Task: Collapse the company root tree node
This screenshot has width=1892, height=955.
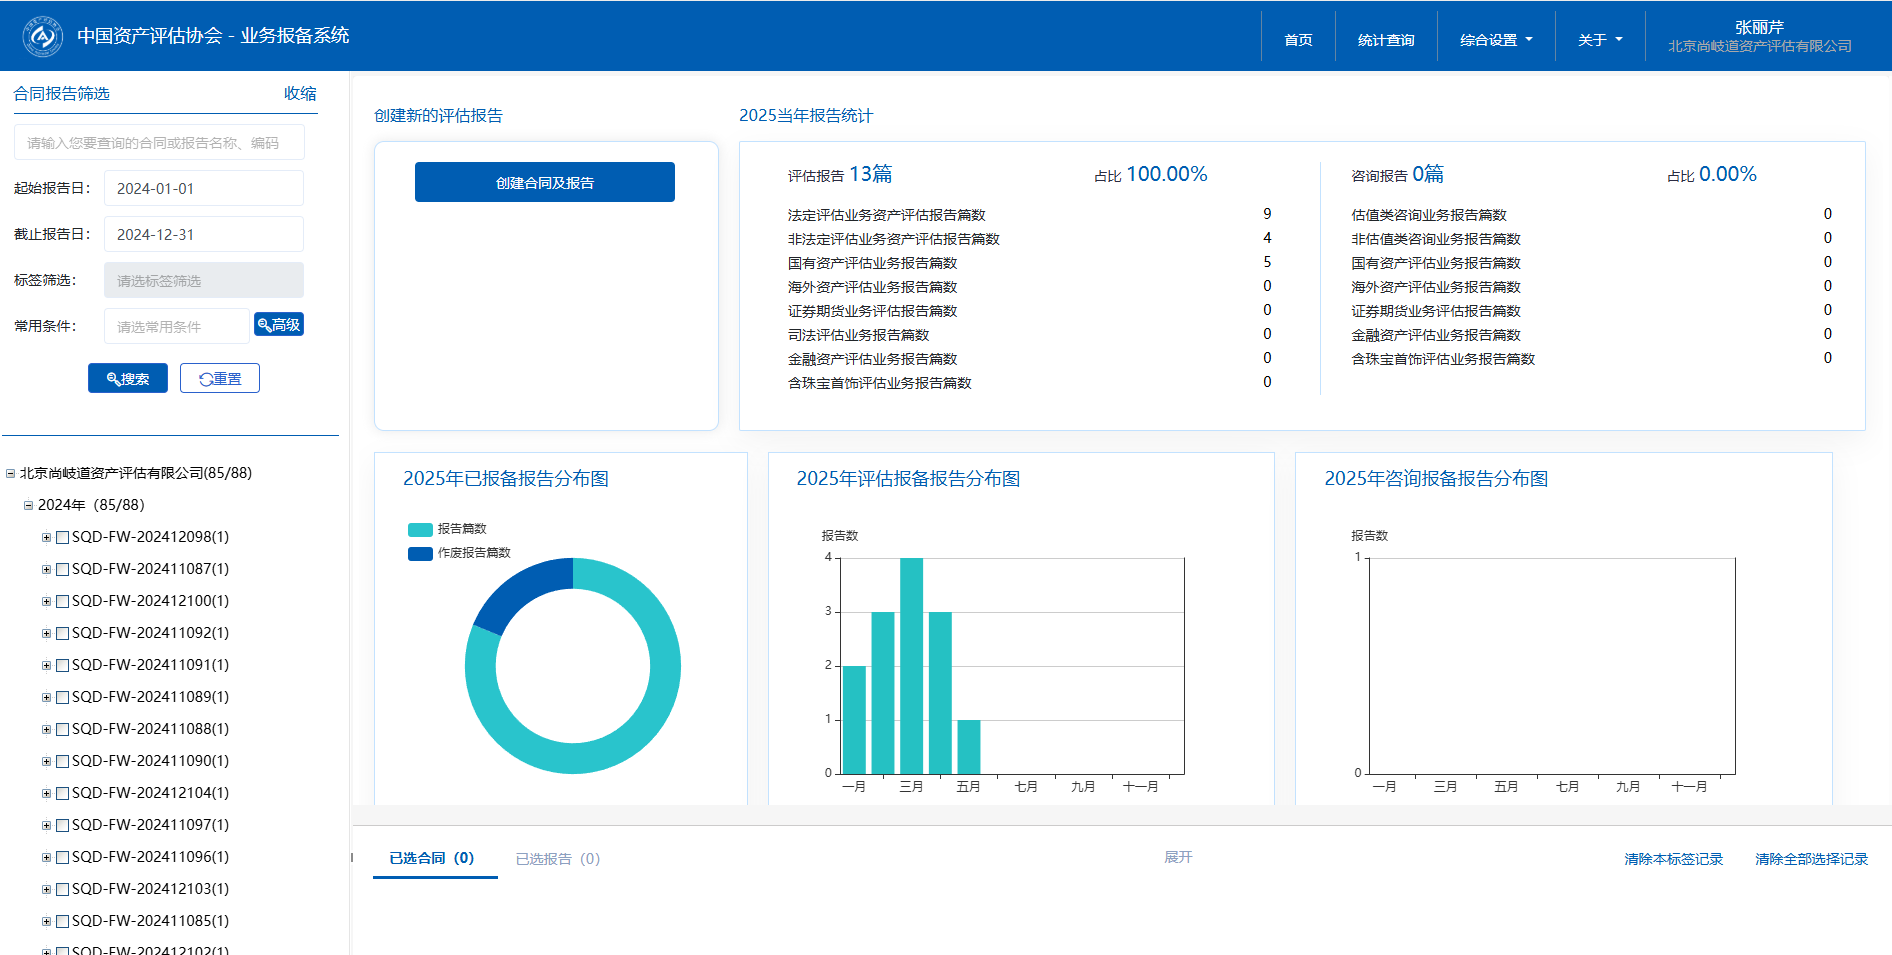Action: 11,474
